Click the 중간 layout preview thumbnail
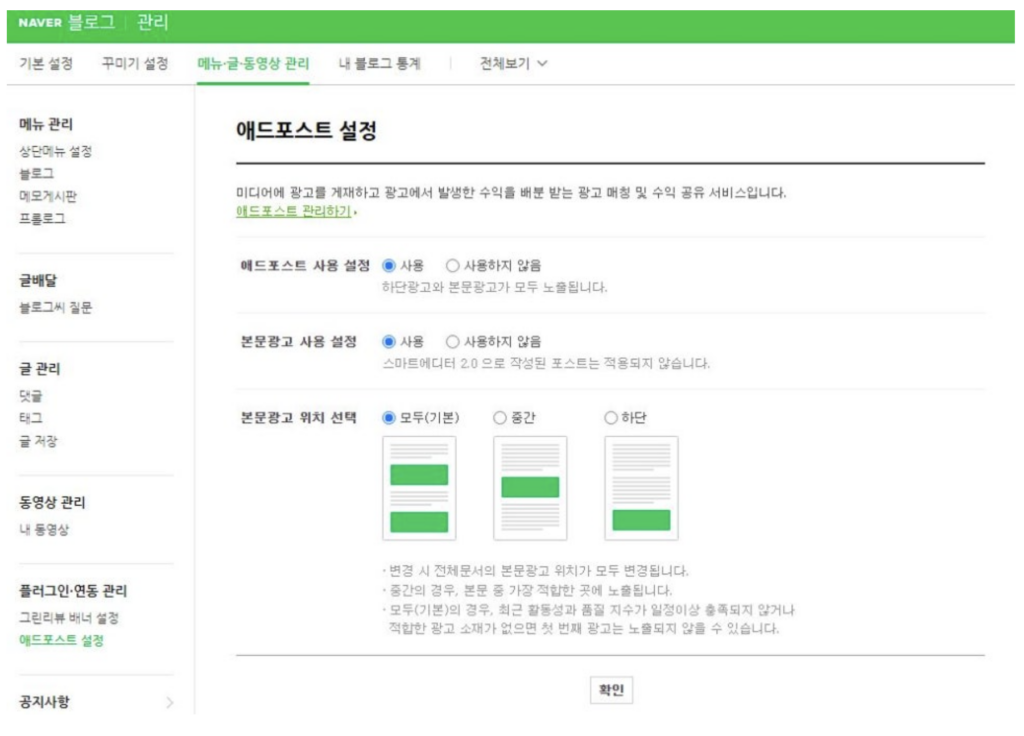 pos(530,488)
